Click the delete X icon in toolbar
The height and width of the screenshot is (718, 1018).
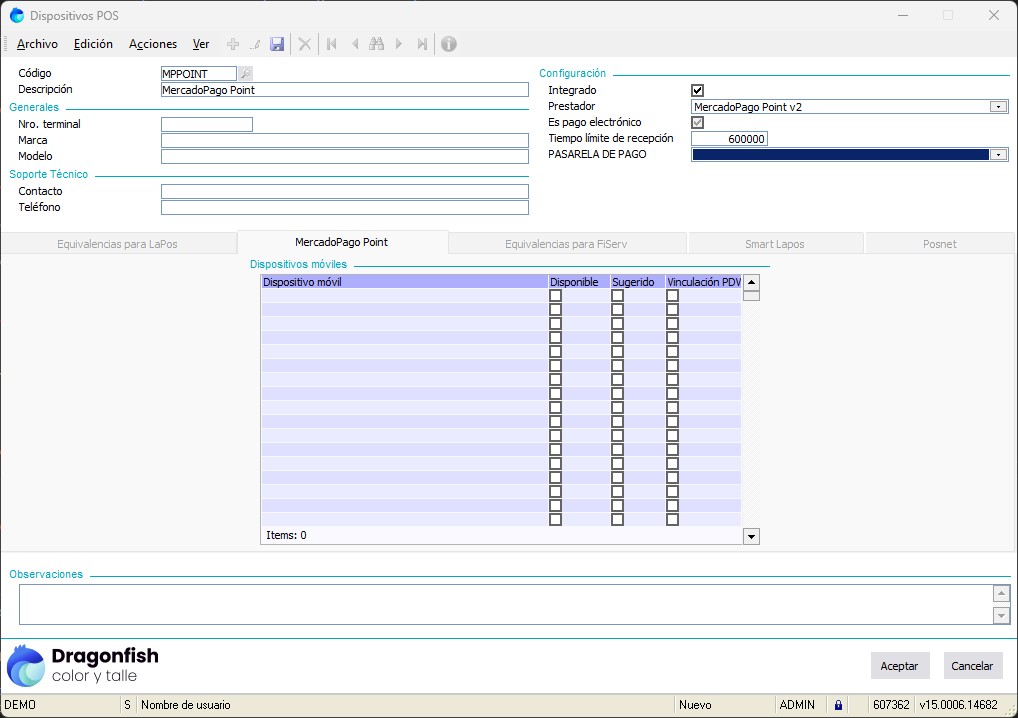click(305, 44)
